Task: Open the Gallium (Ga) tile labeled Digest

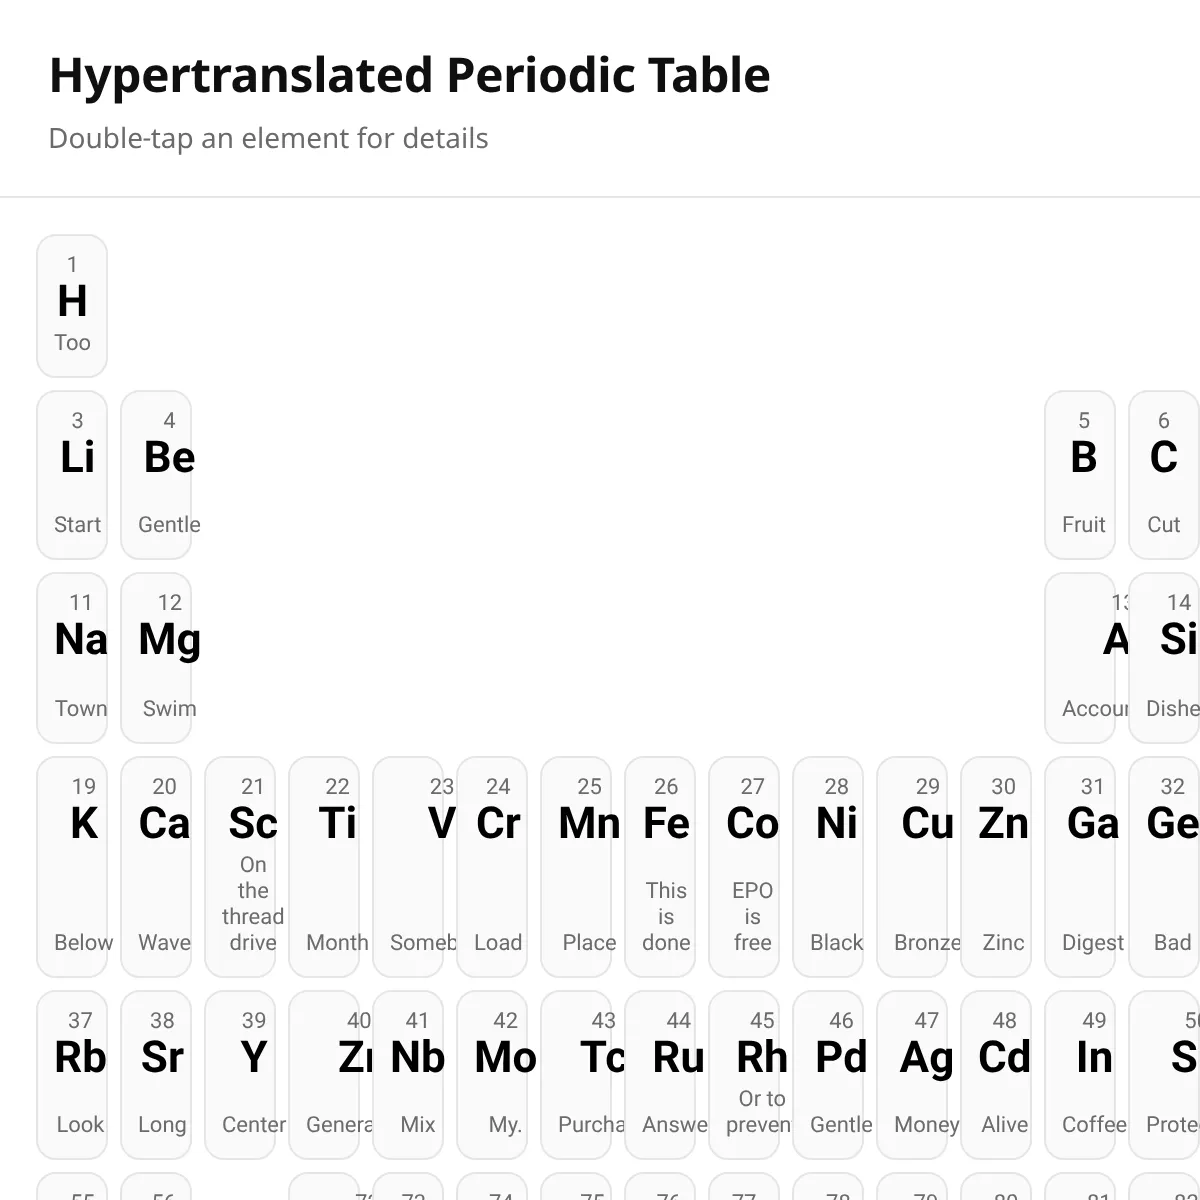Action: tap(1080, 867)
